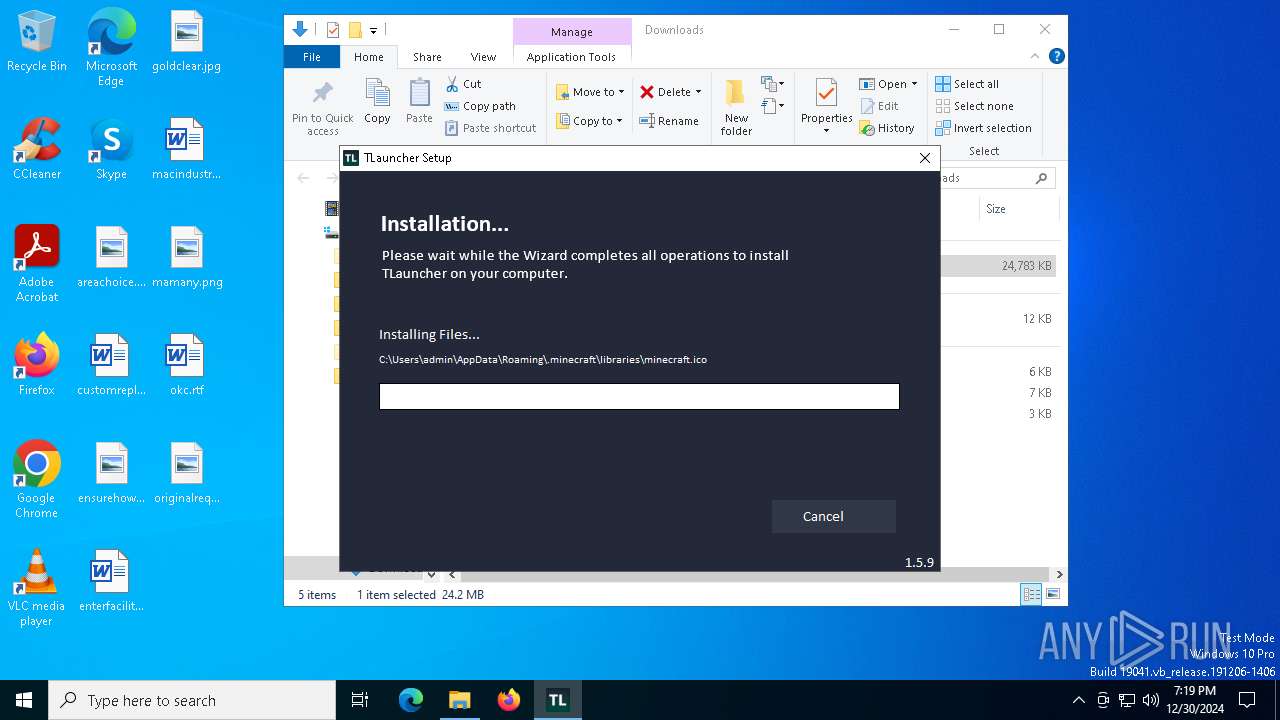This screenshot has height=720, width=1280.
Task: Open Microsoft Edge desktop shortcut
Action: [111, 48]
